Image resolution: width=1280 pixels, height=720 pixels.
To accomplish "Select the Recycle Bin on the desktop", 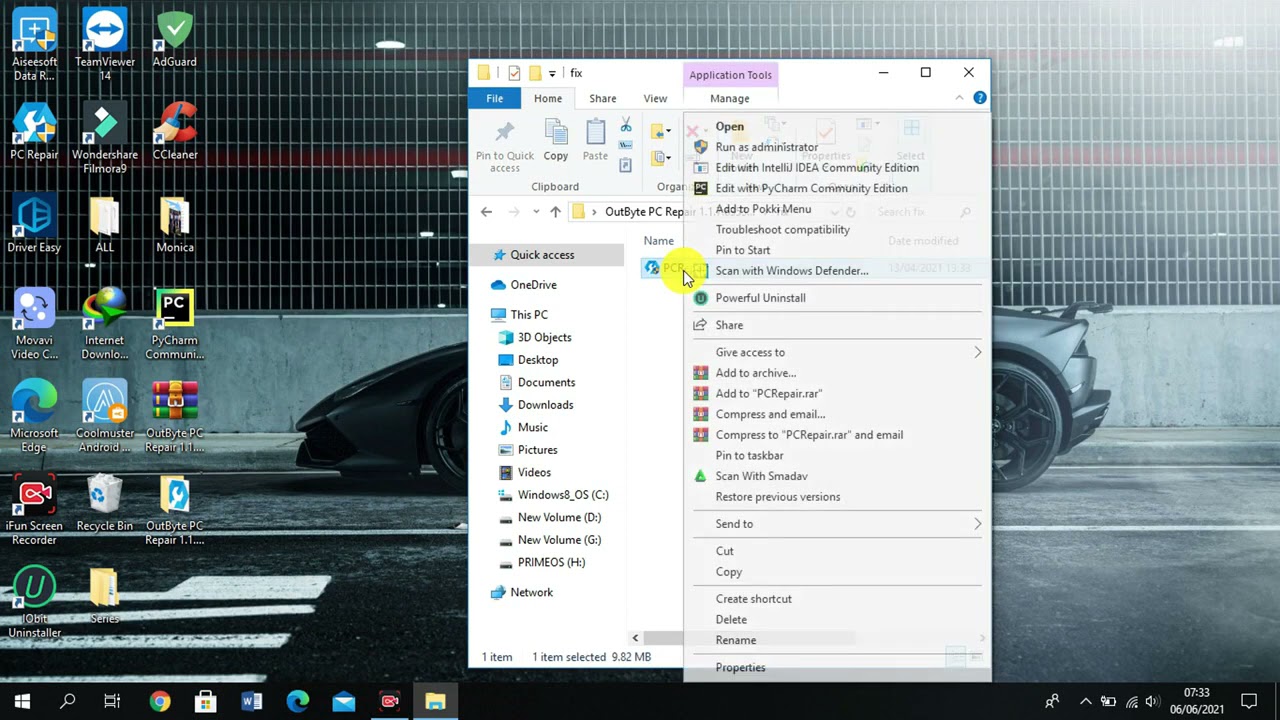I will coord(104,504).
